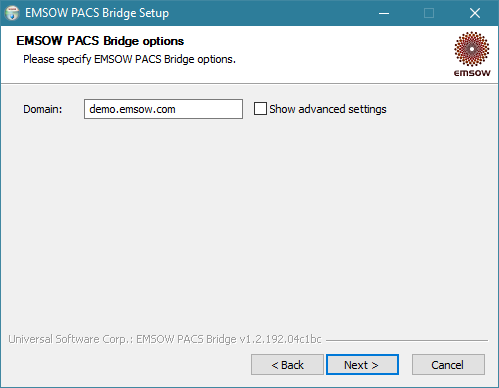This screenshot has width=499, height=388.
Task: Click the separator line beside the version text
Action: coord(407,340)
